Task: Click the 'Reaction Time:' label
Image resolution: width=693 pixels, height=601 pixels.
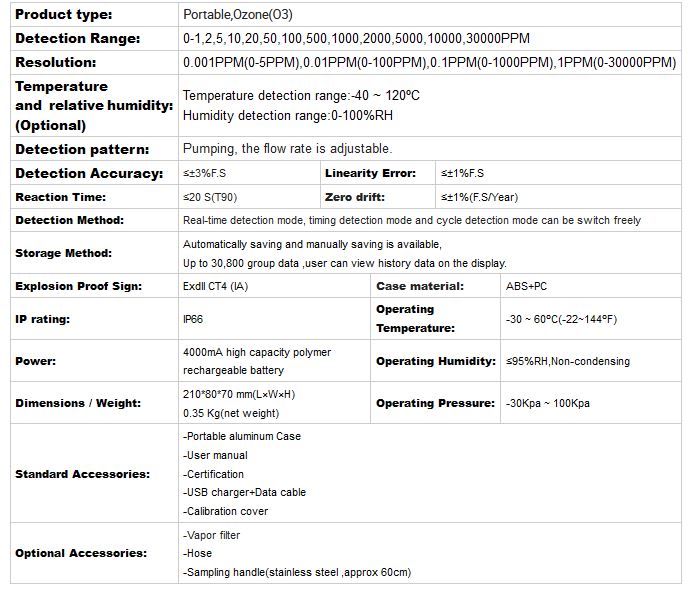Action: (x=61, y=197)
